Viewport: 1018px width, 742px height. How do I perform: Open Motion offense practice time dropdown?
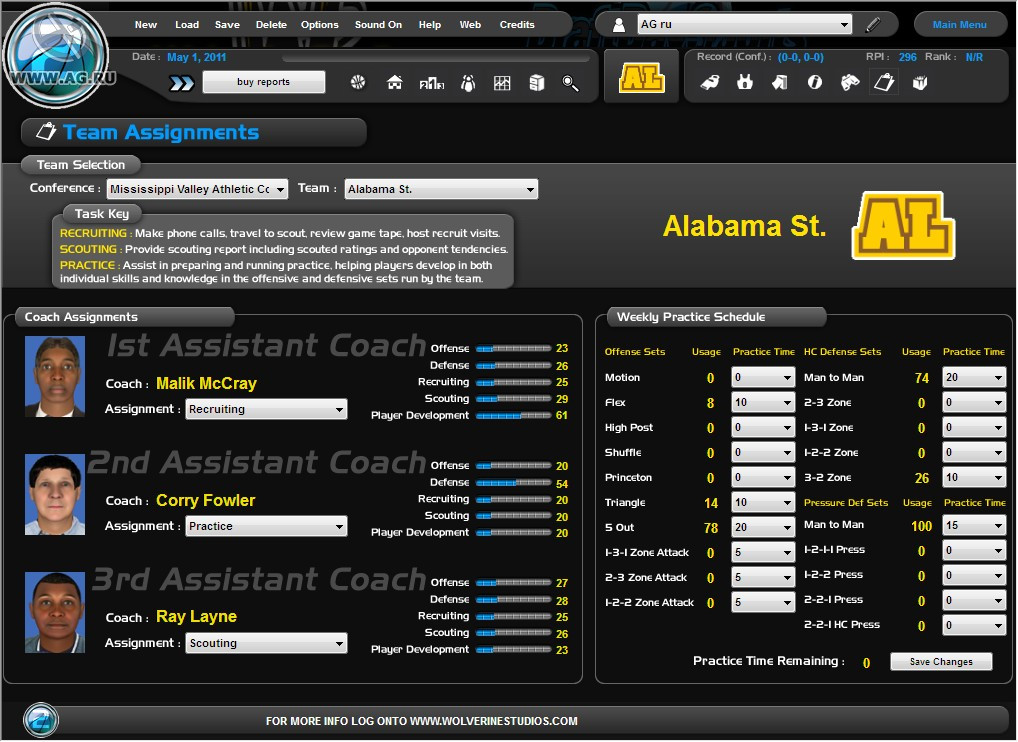point(763,377)
